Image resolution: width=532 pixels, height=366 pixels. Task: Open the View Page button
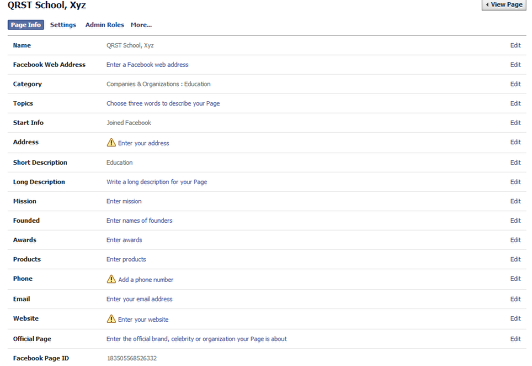coord(504,5)
